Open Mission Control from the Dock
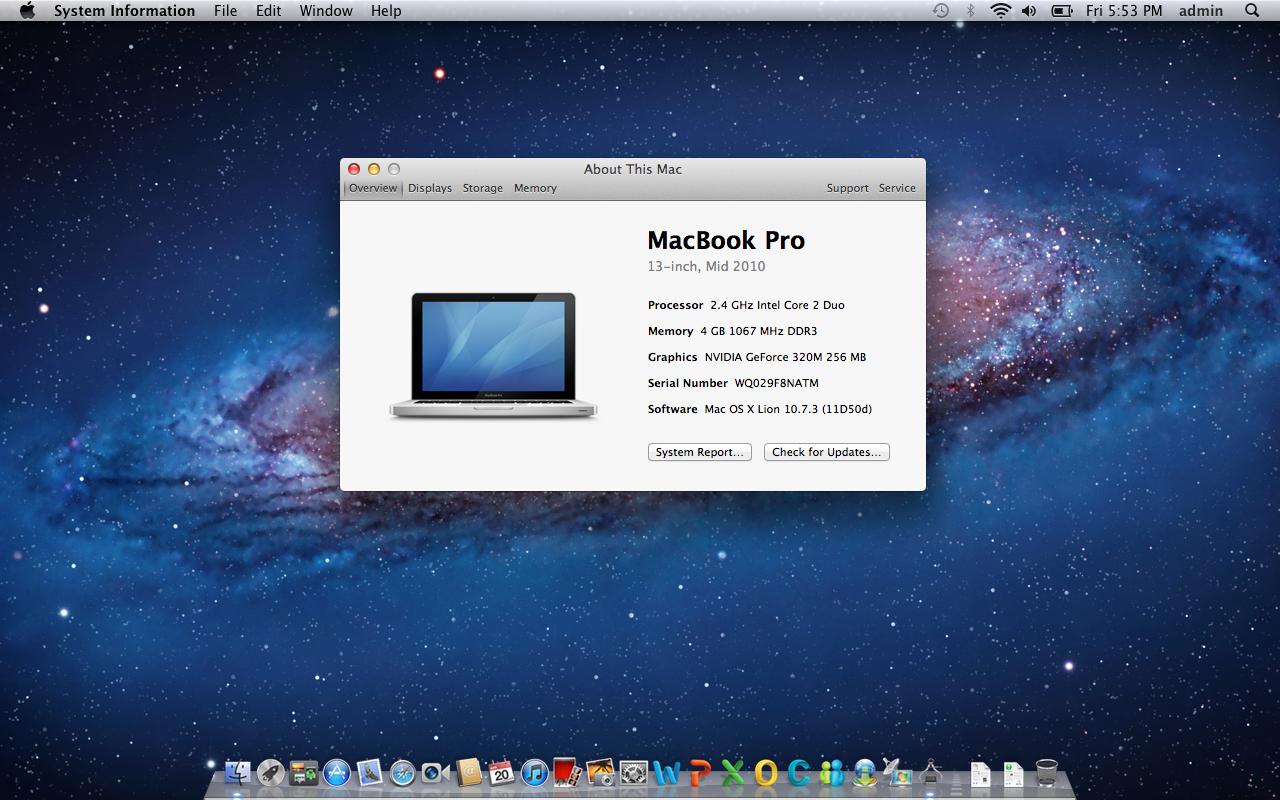 [x=304, y=773]
